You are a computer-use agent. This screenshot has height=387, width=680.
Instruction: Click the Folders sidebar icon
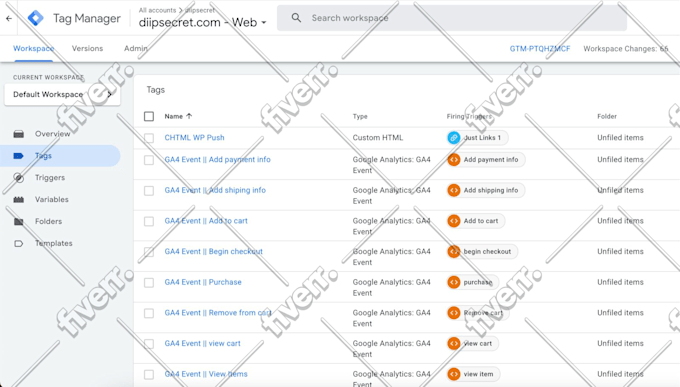click(19, 221)
